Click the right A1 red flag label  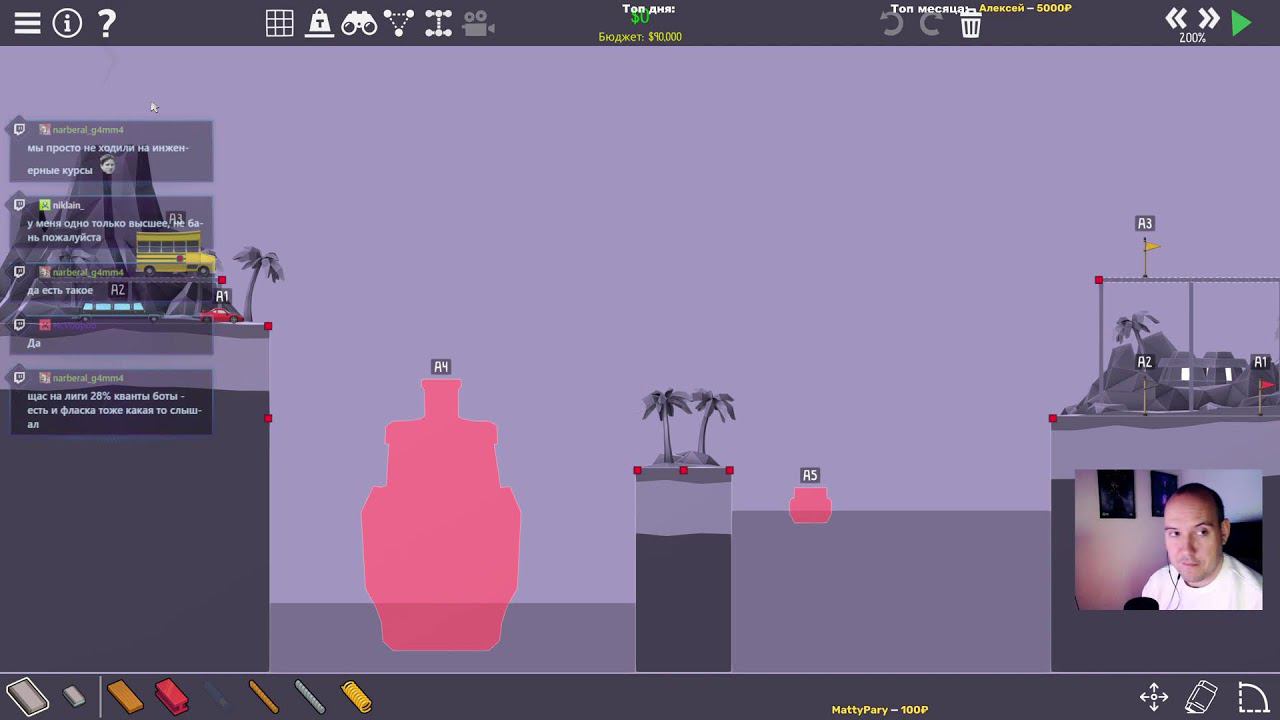1260,362
